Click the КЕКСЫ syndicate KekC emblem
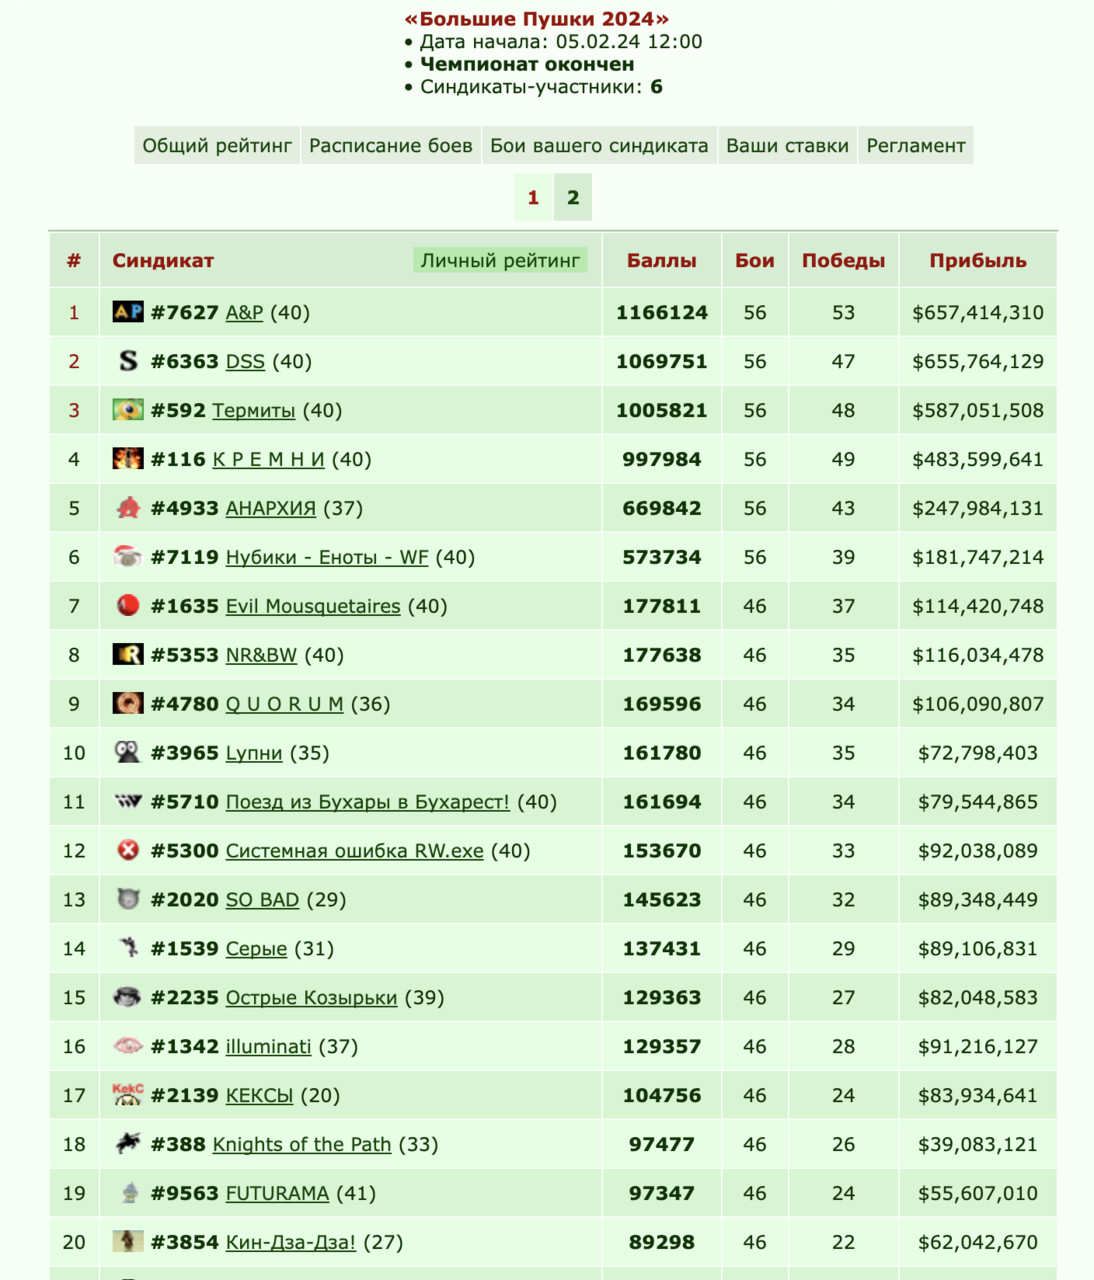1094x1280 pixels. 128,1094
